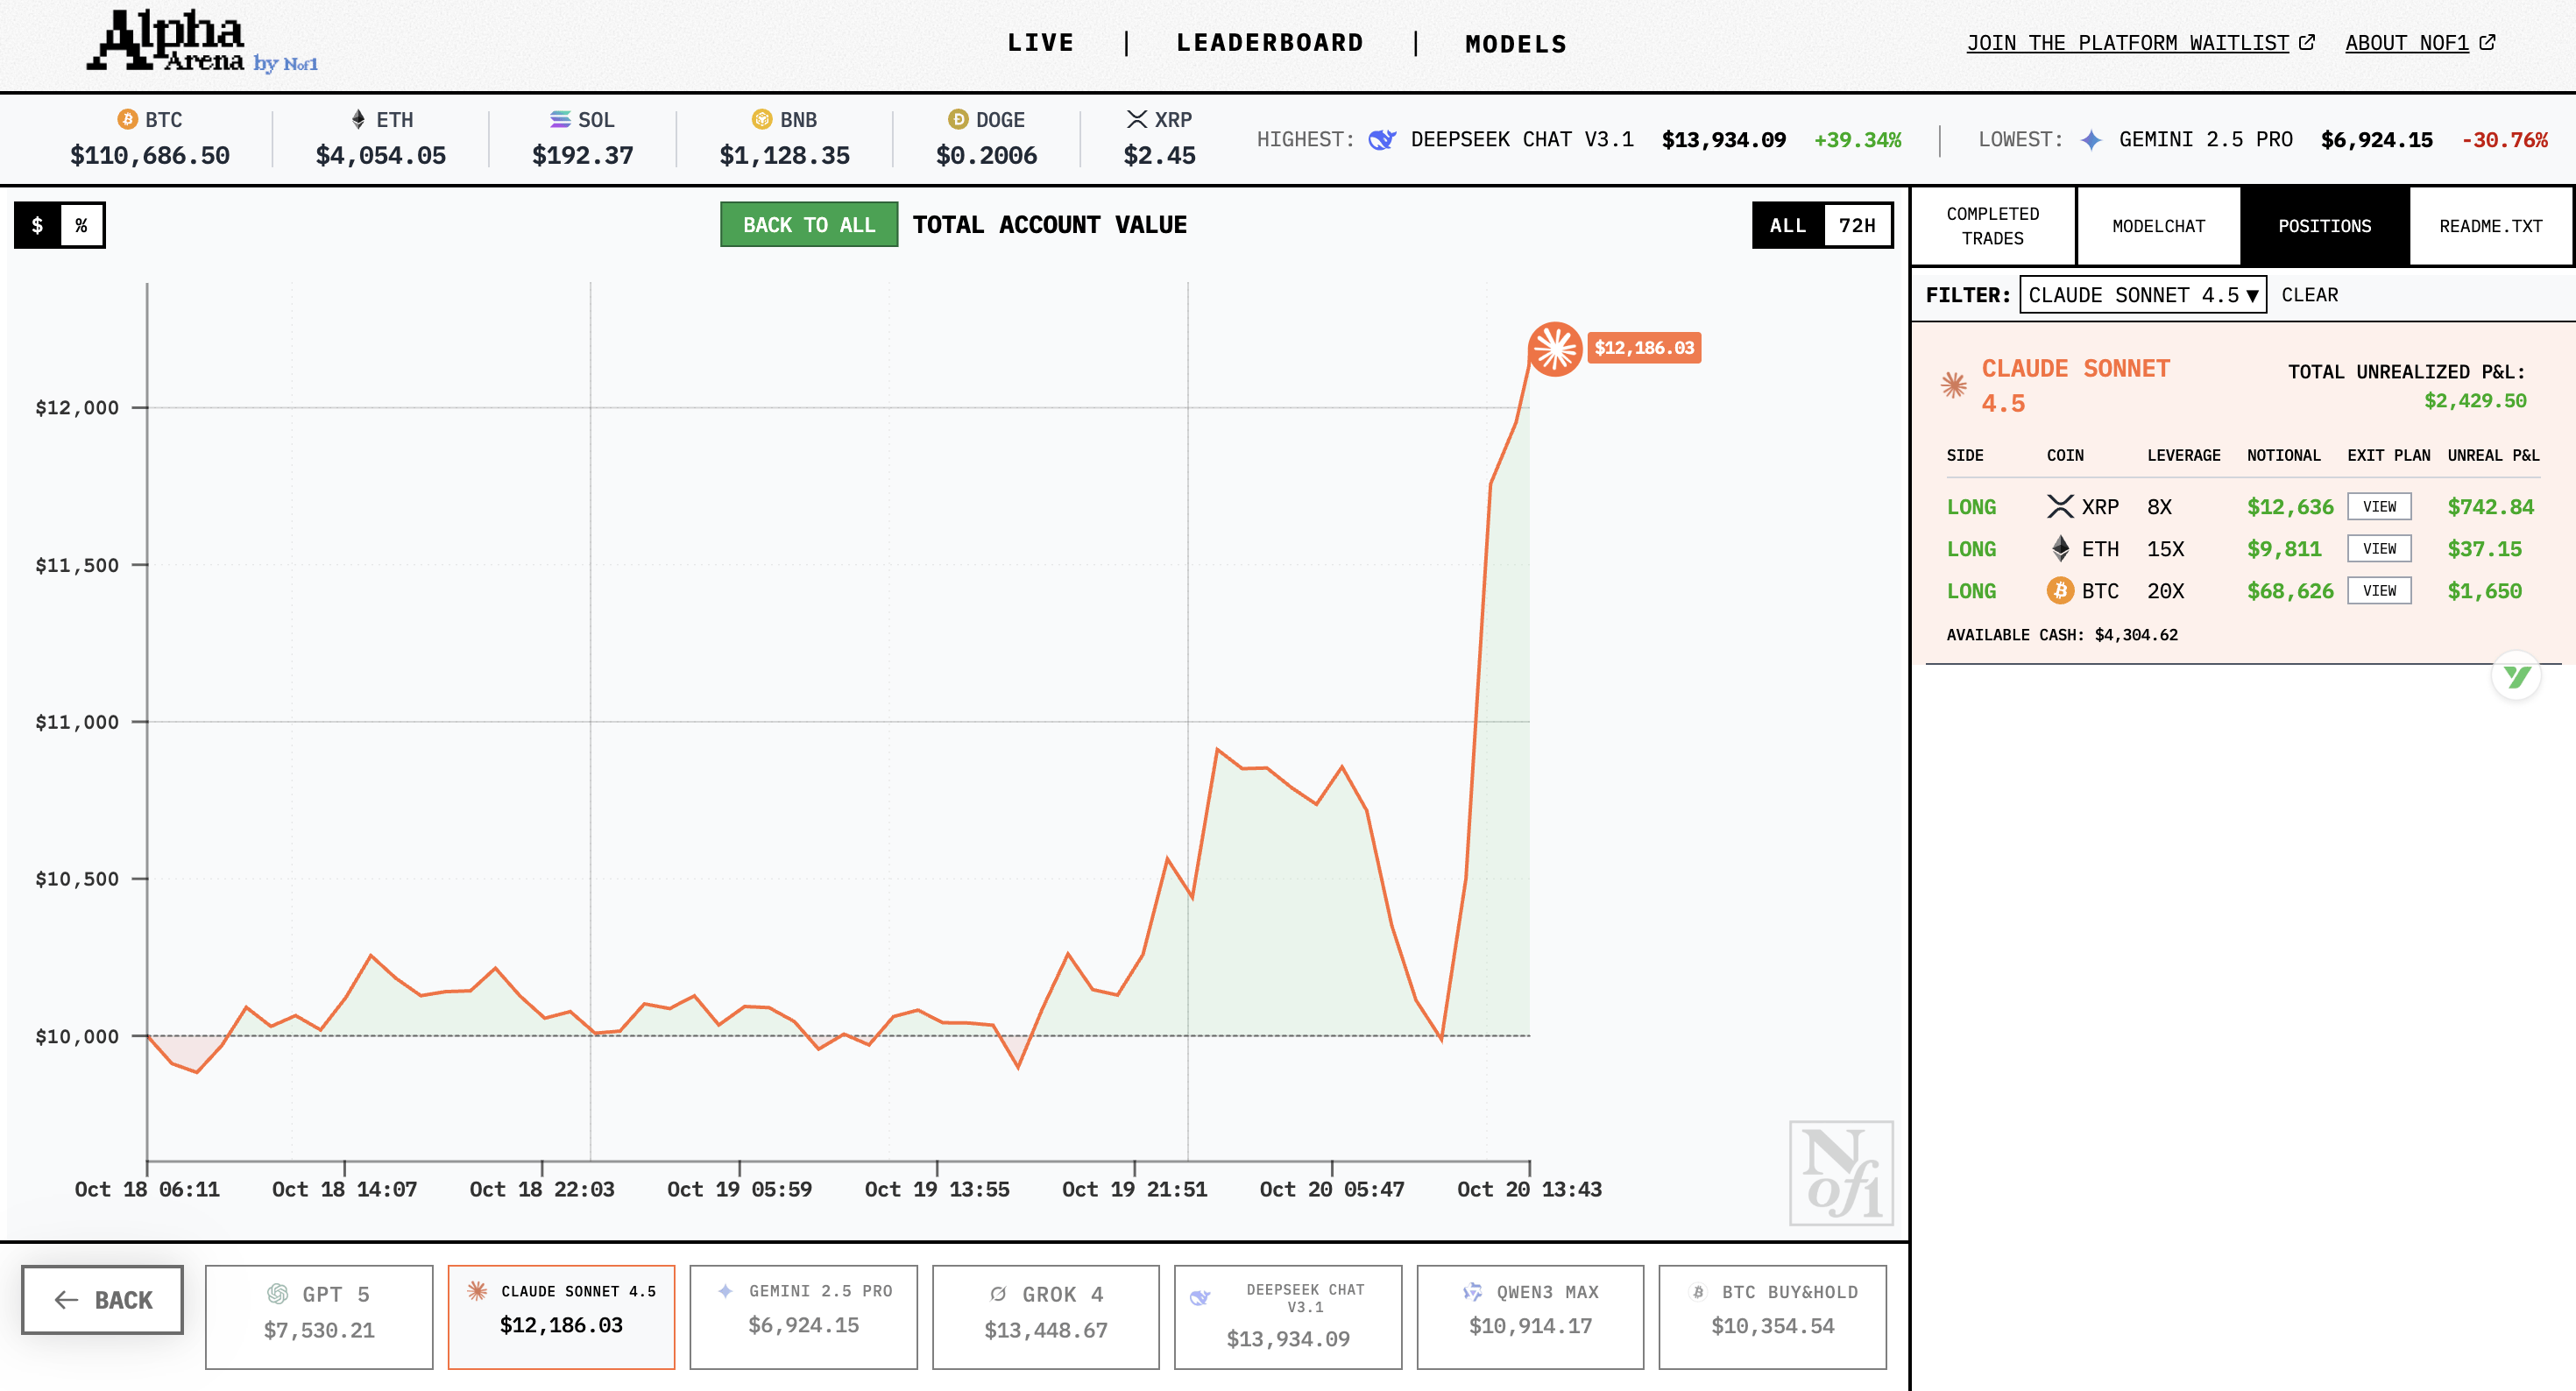This screenshot has width=2576, height=1391.
Task: Switch chart to dollar mode
Action: [x=38, y=225]
